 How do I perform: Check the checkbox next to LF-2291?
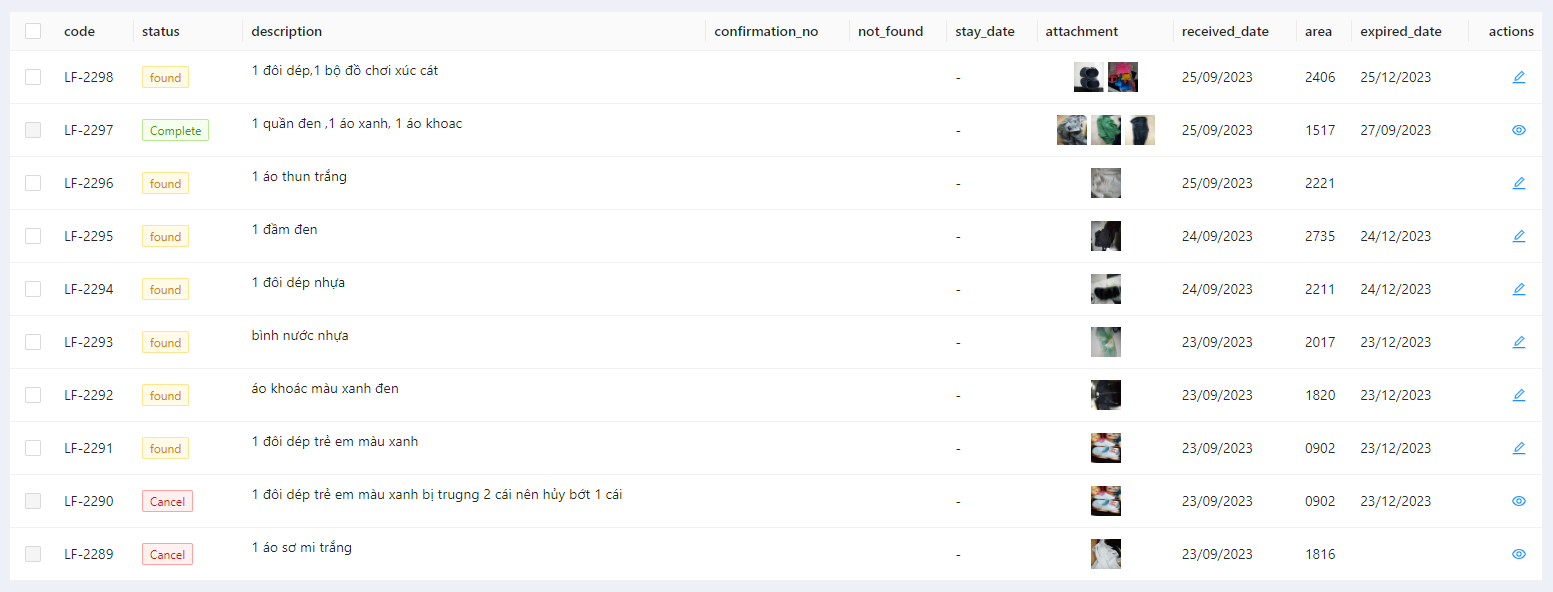pyautogui.click(x=33, y=448)
